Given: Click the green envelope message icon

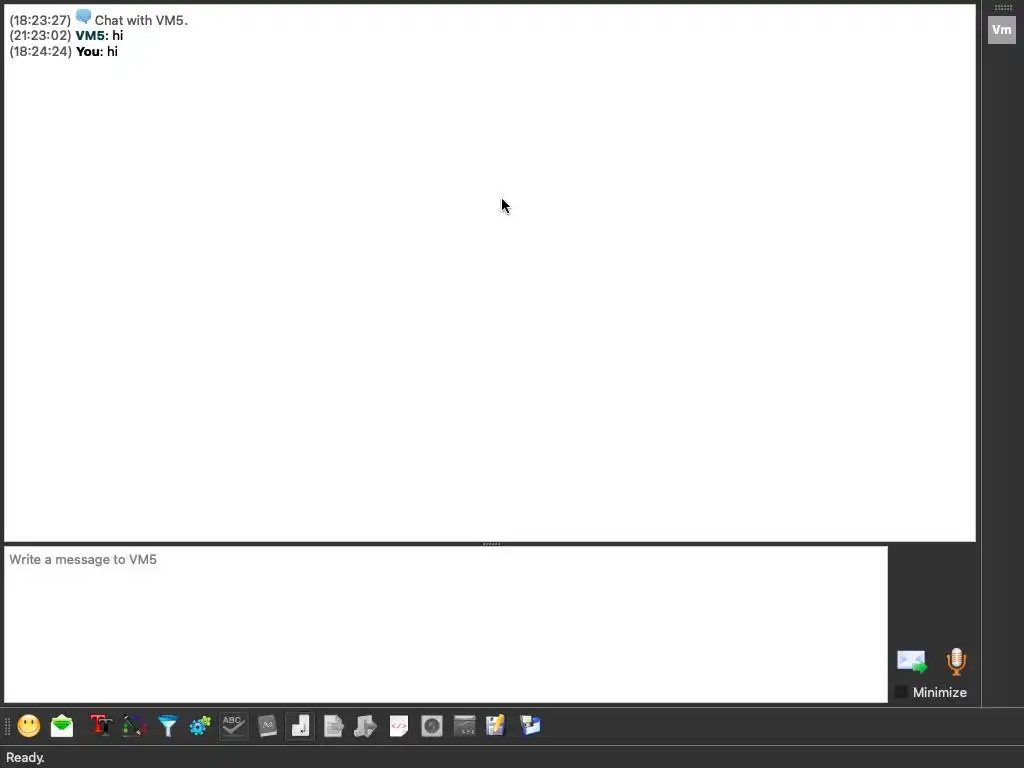Looking at the screenshot, I should pos(62,726).
